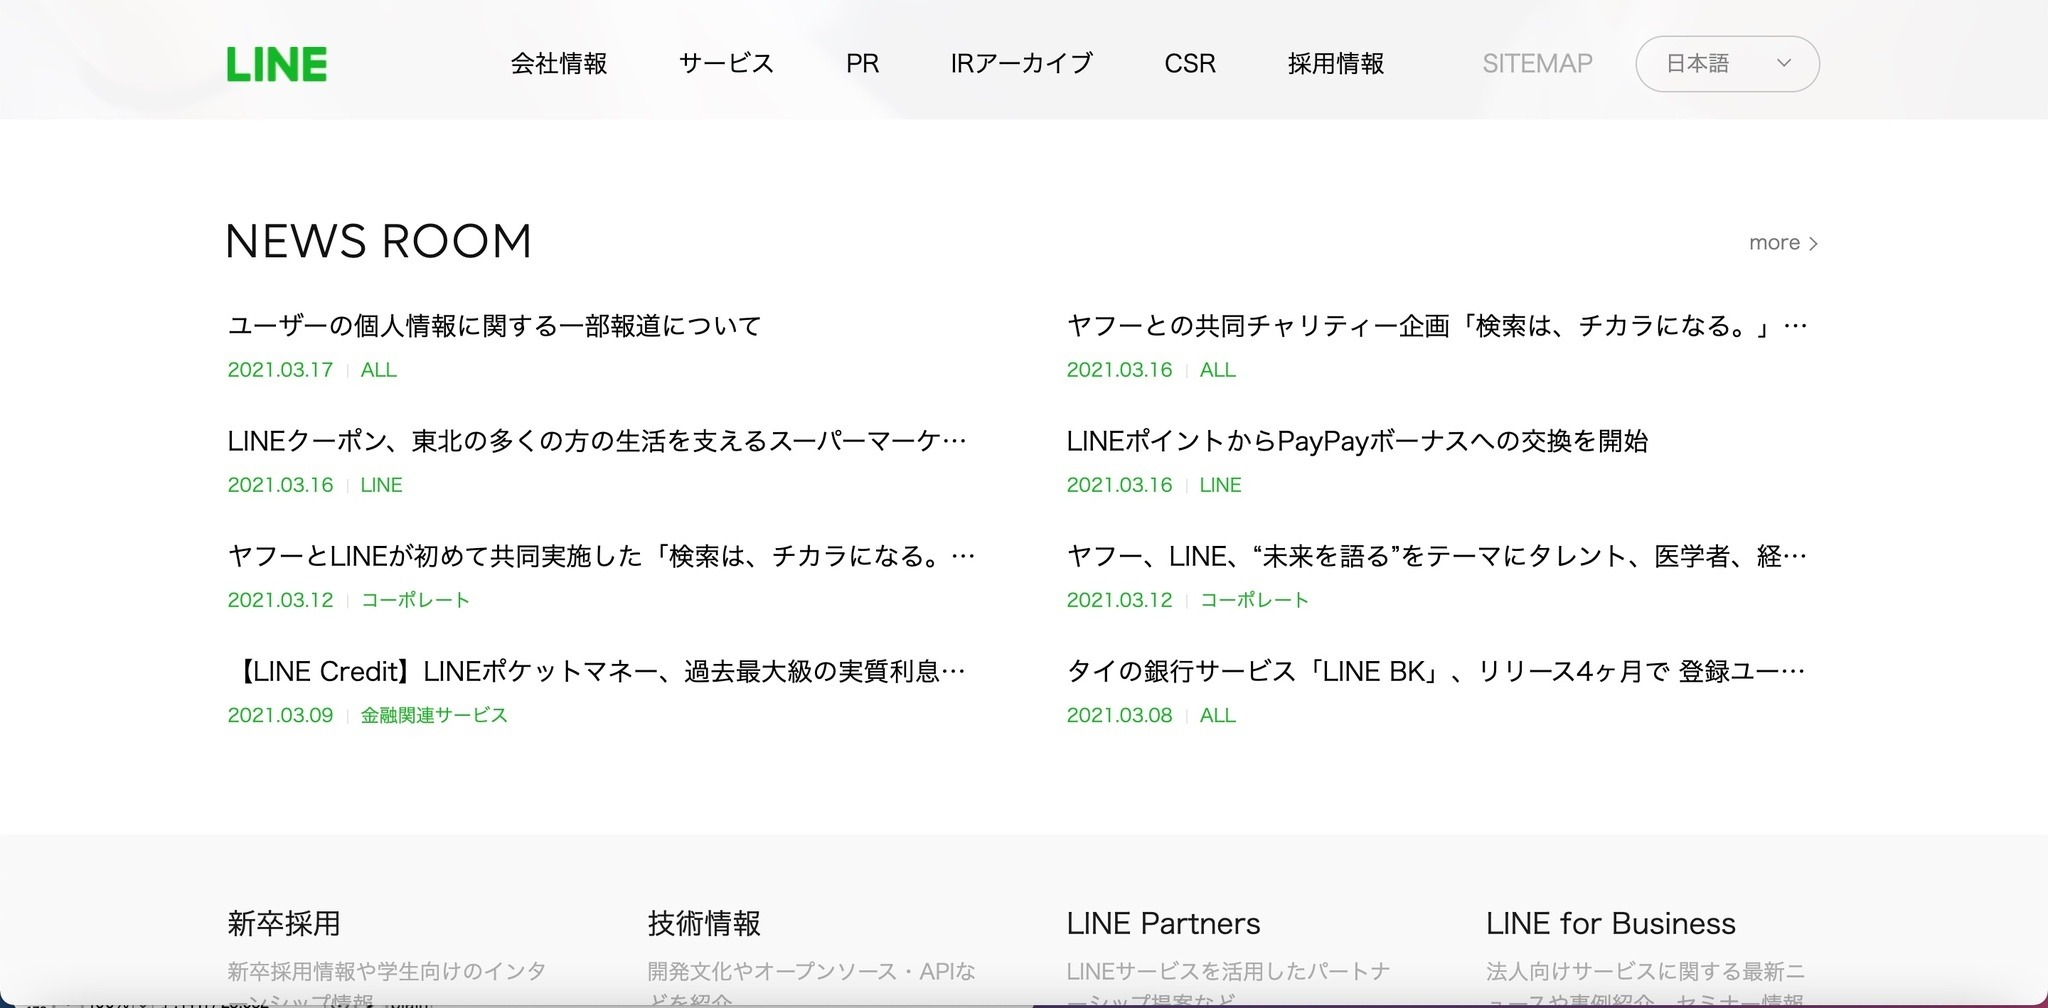Expand the 日本語 language dropdown
This screenshot has width=2048, height=1008.
(x=1726, y=64)
